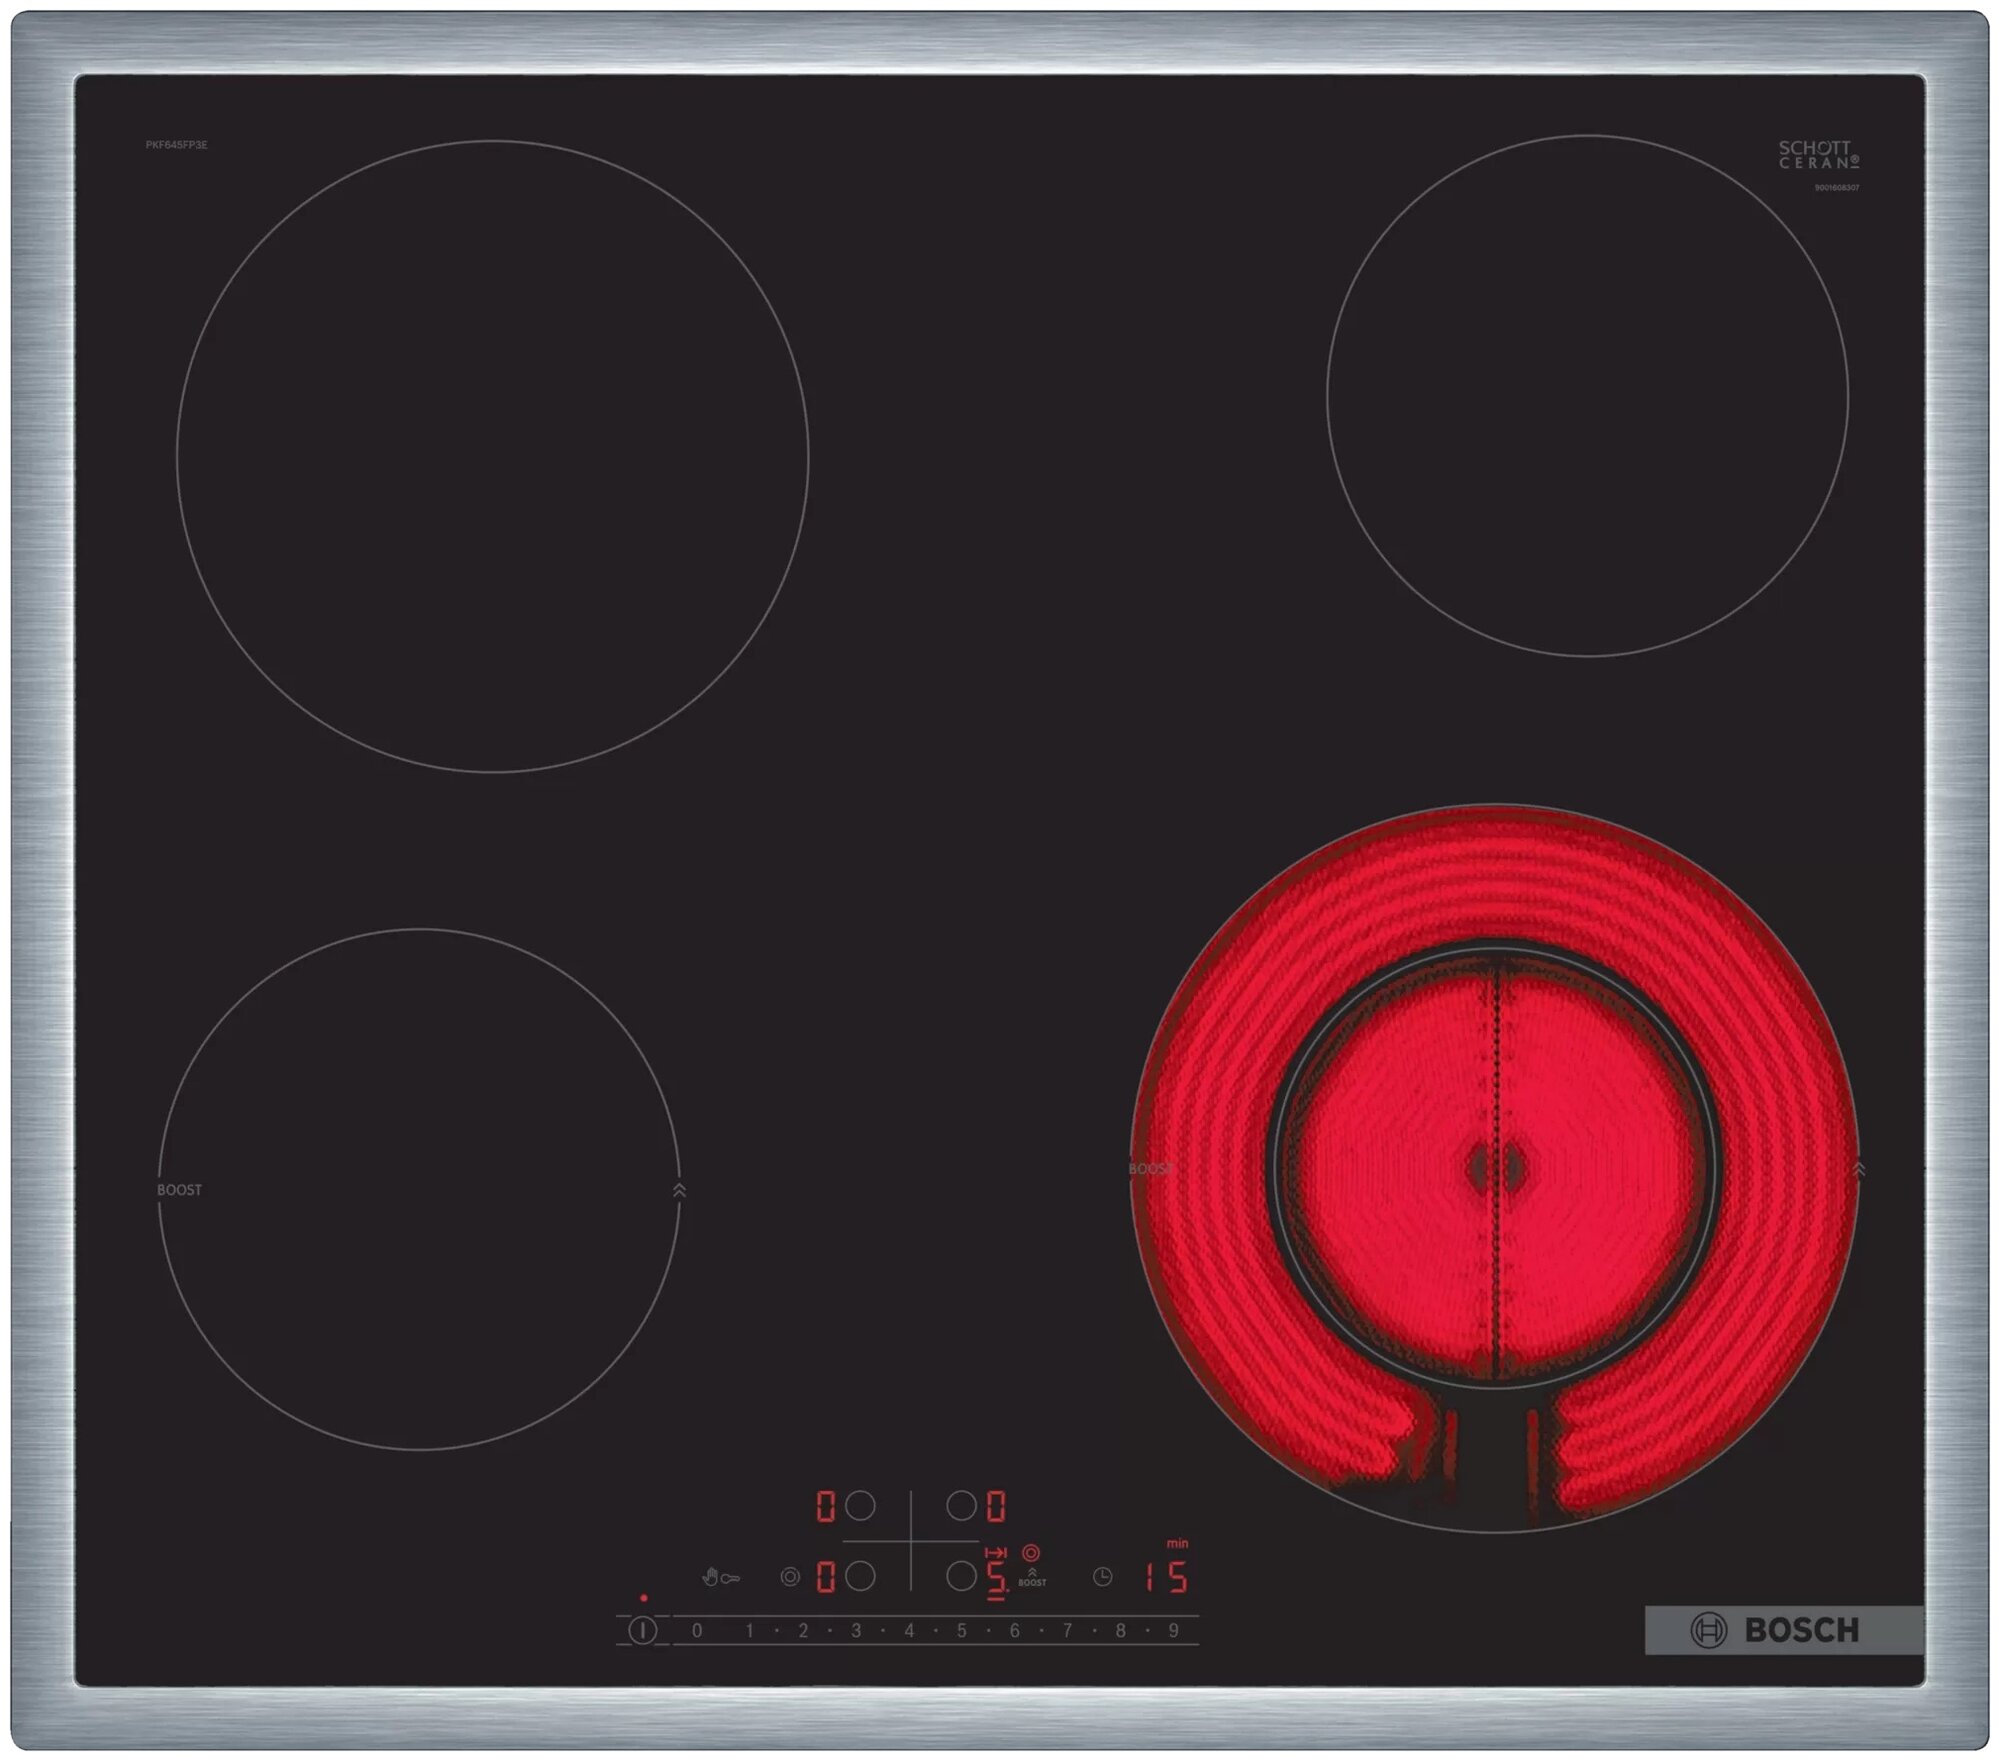Click the Schott Ceran logo
2000x1761 pixels.
(x=1818, y=154)
